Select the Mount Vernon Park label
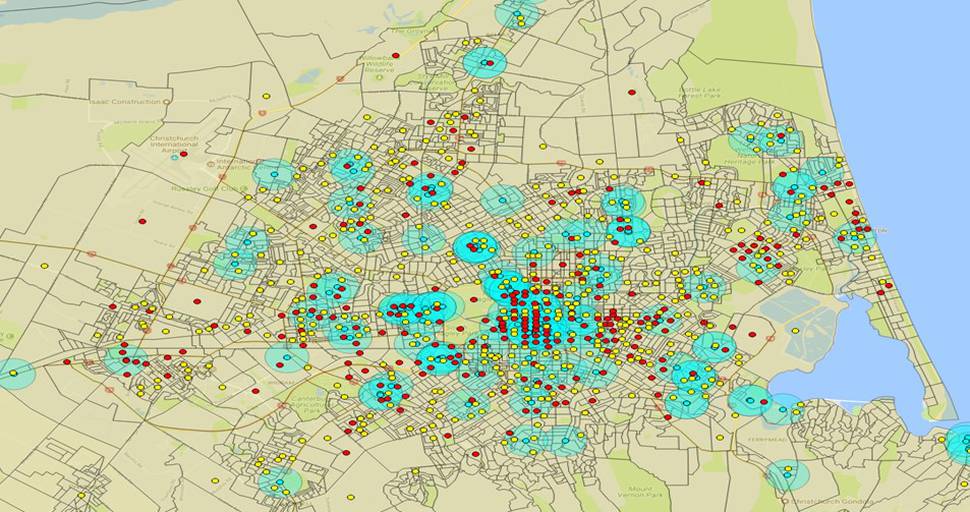970x512 pixels. point(640,492)
